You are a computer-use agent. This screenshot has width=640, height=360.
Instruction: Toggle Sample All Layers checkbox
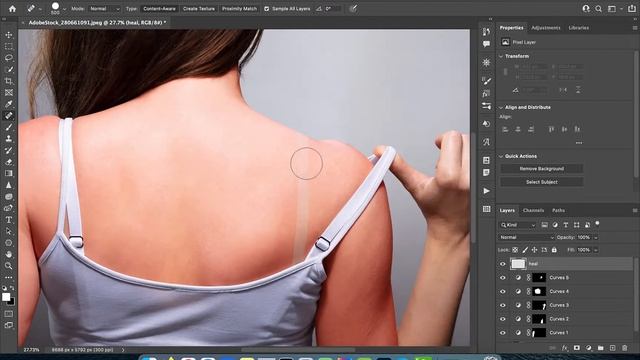pos(267,9)
